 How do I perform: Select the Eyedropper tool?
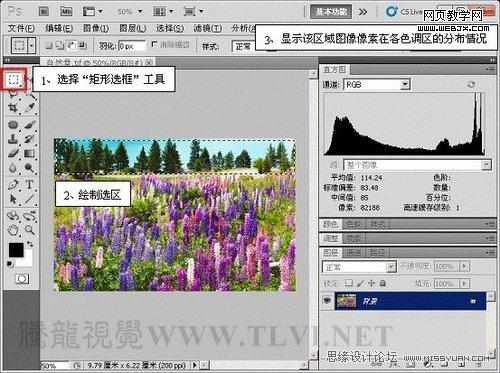pos(30,108)
